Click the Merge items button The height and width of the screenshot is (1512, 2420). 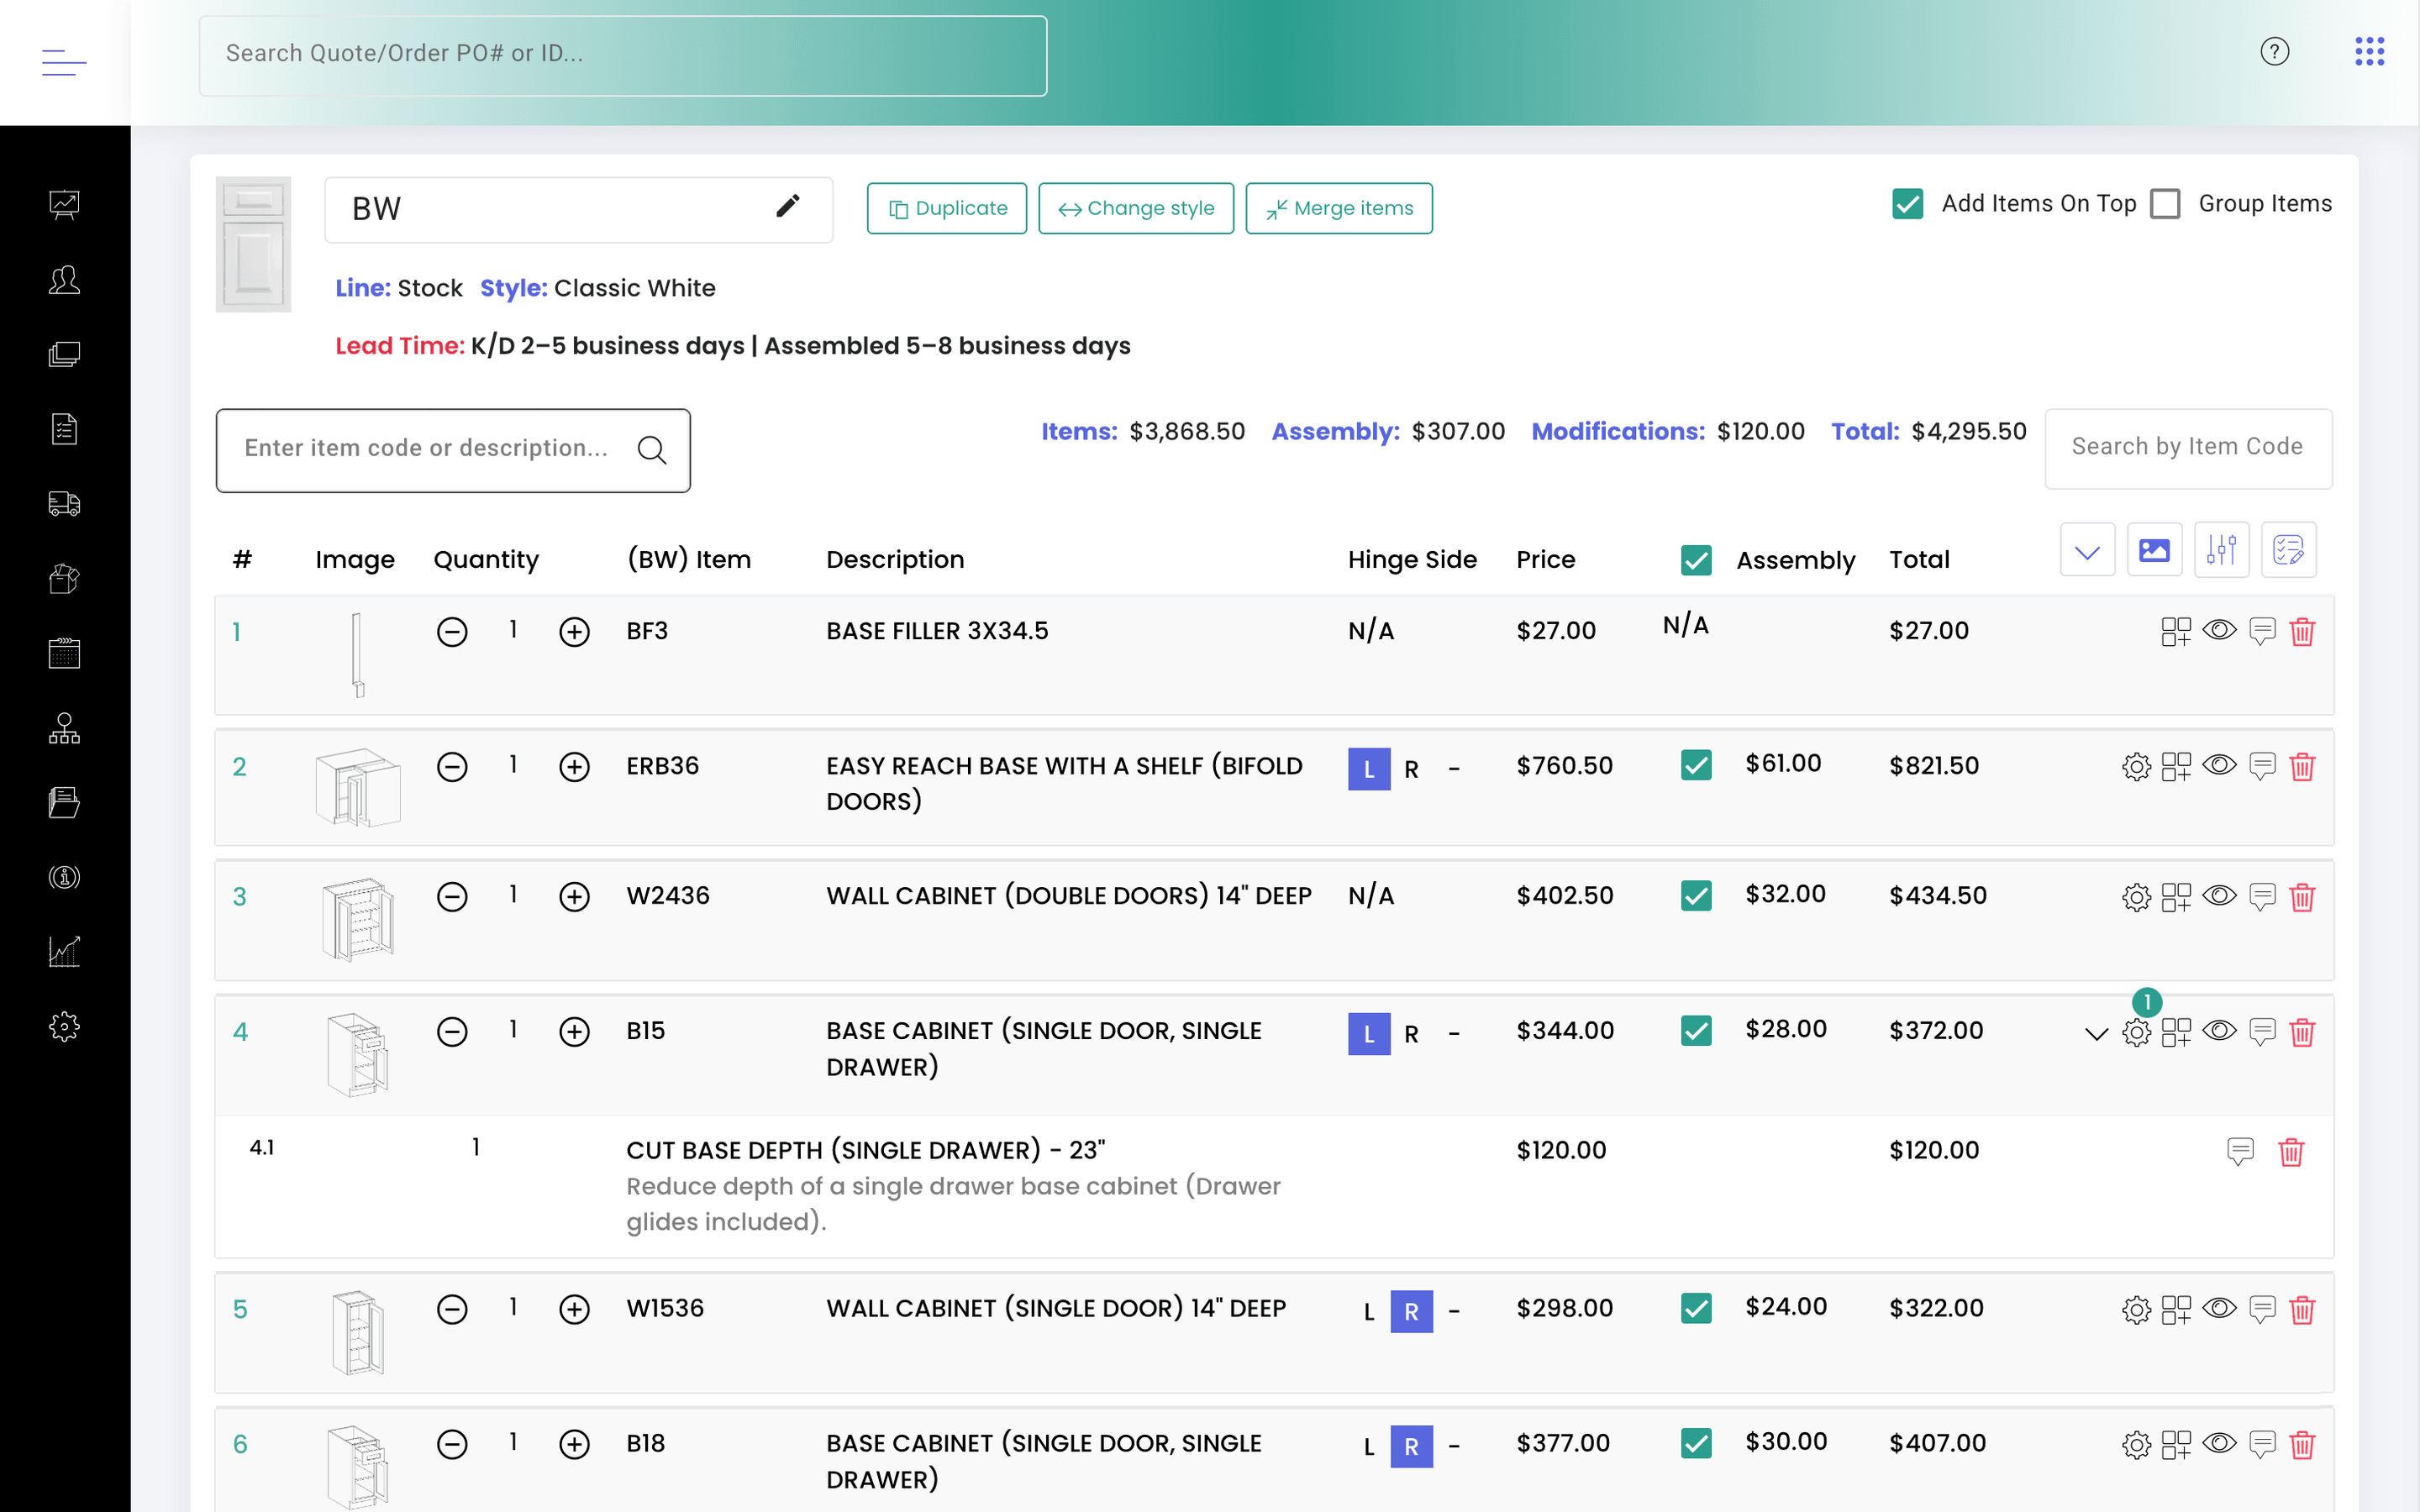point(1339,208)
